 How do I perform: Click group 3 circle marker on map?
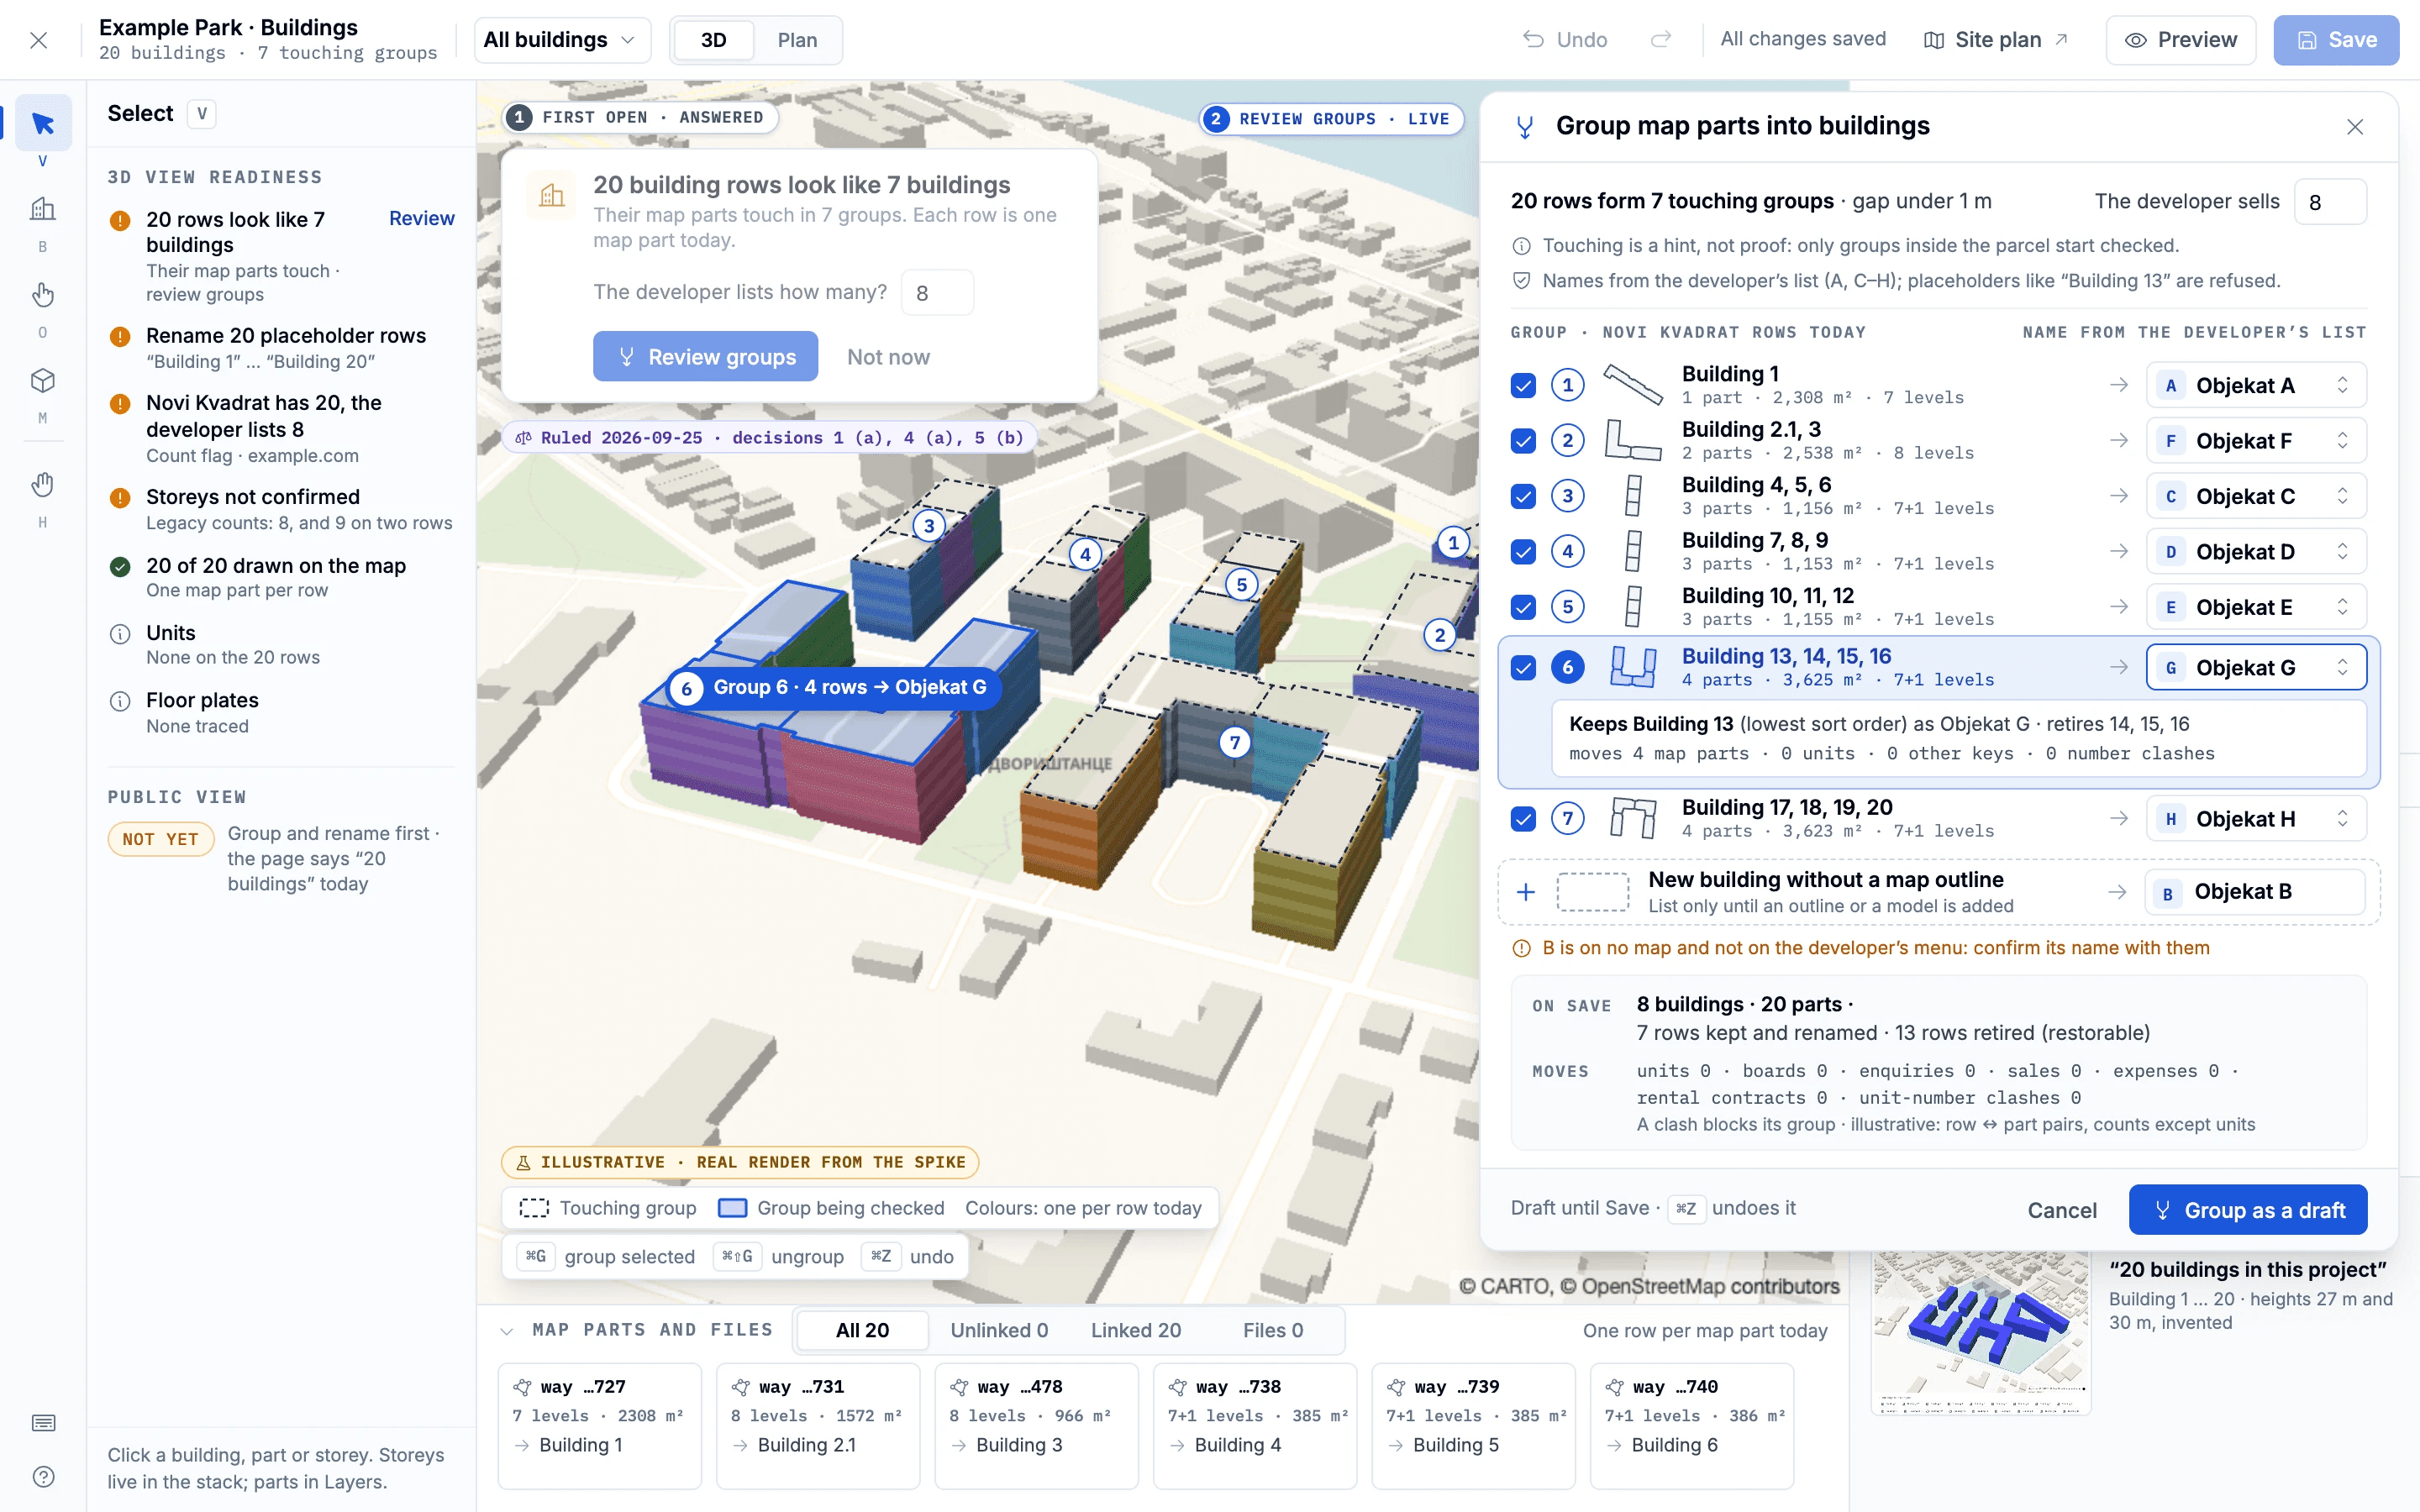pyautogui.click(x=929, y=525)
